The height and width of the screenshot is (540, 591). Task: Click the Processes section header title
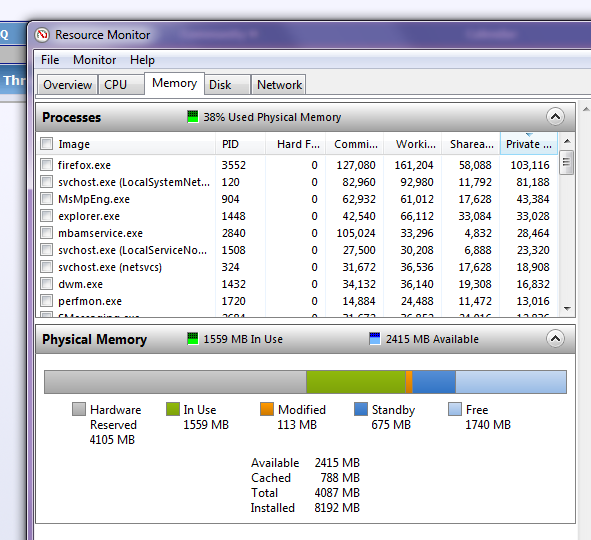pyautogui.click(x=72, y=117)
